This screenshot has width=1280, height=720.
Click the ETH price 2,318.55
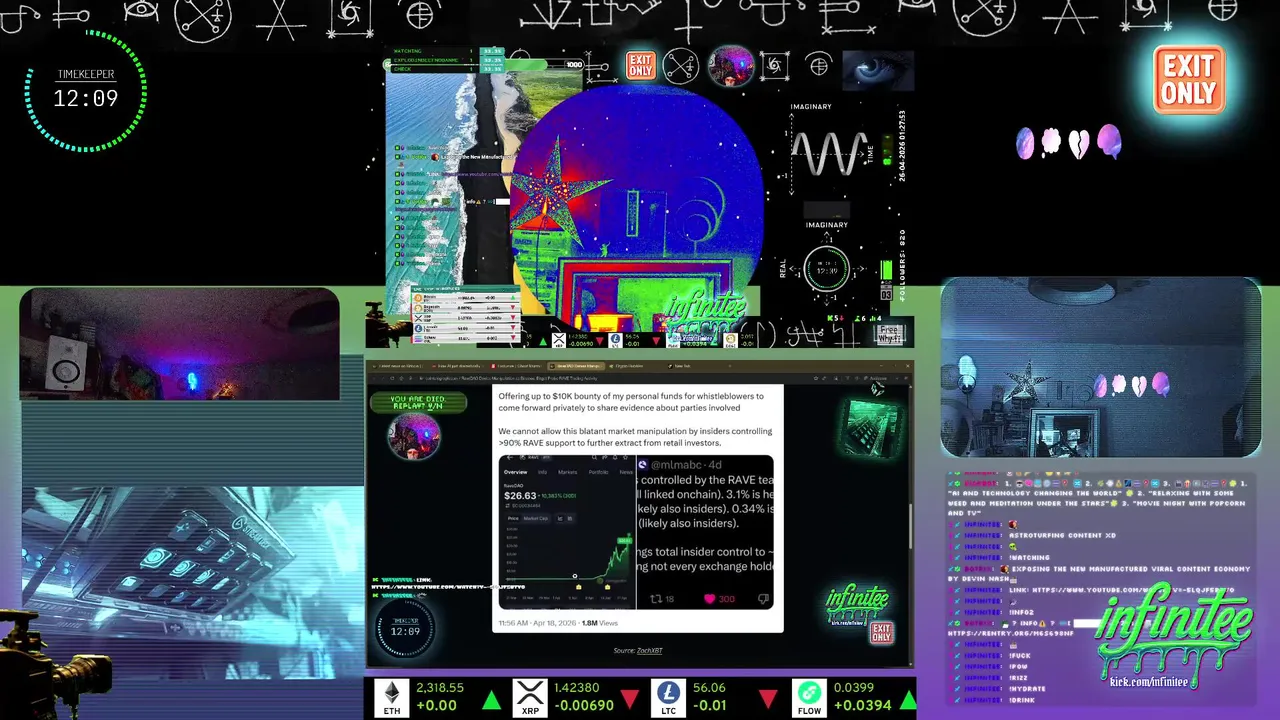click(440, 688)
